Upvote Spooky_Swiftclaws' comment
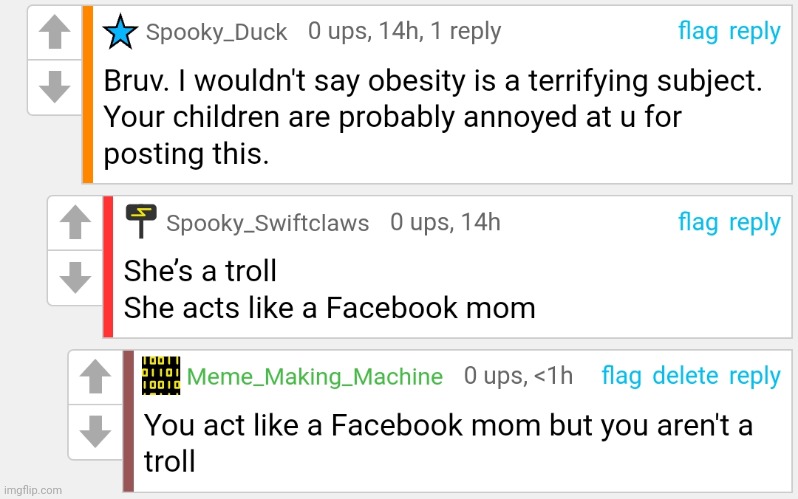This screenshot has width=798, height=499. (x=72, y=224)
